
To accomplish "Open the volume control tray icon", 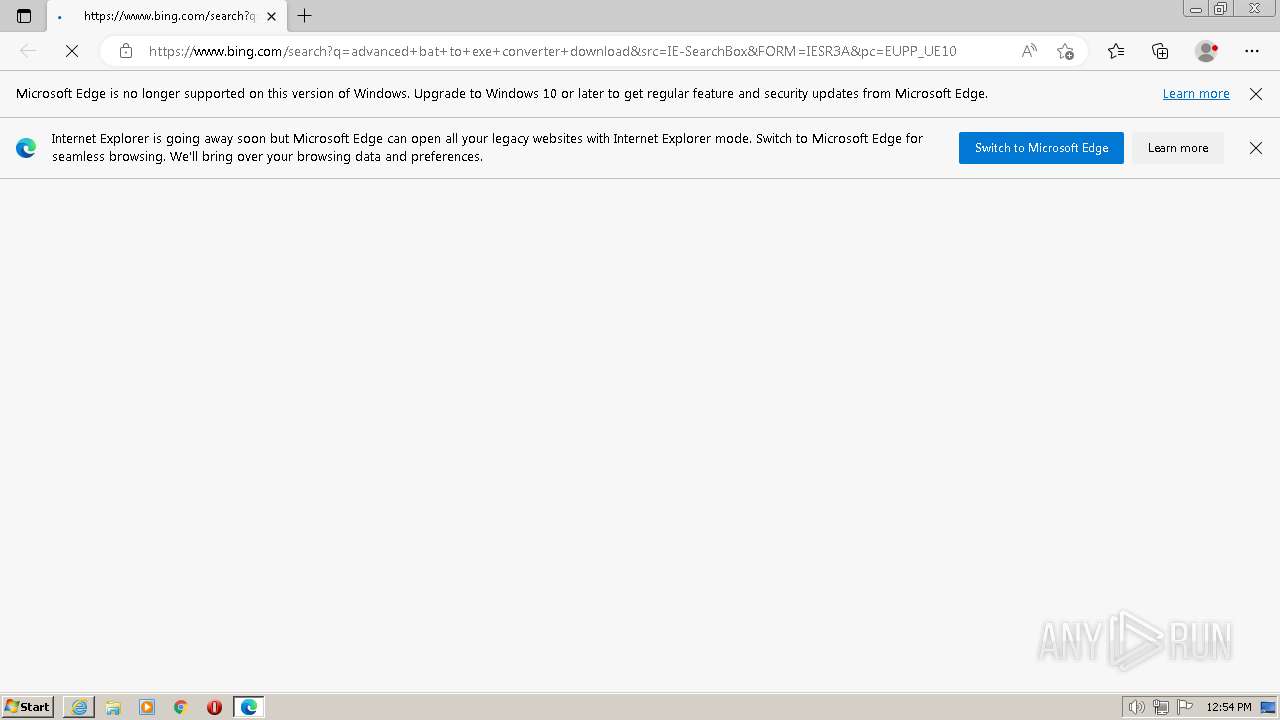I will click(1137, 707).
